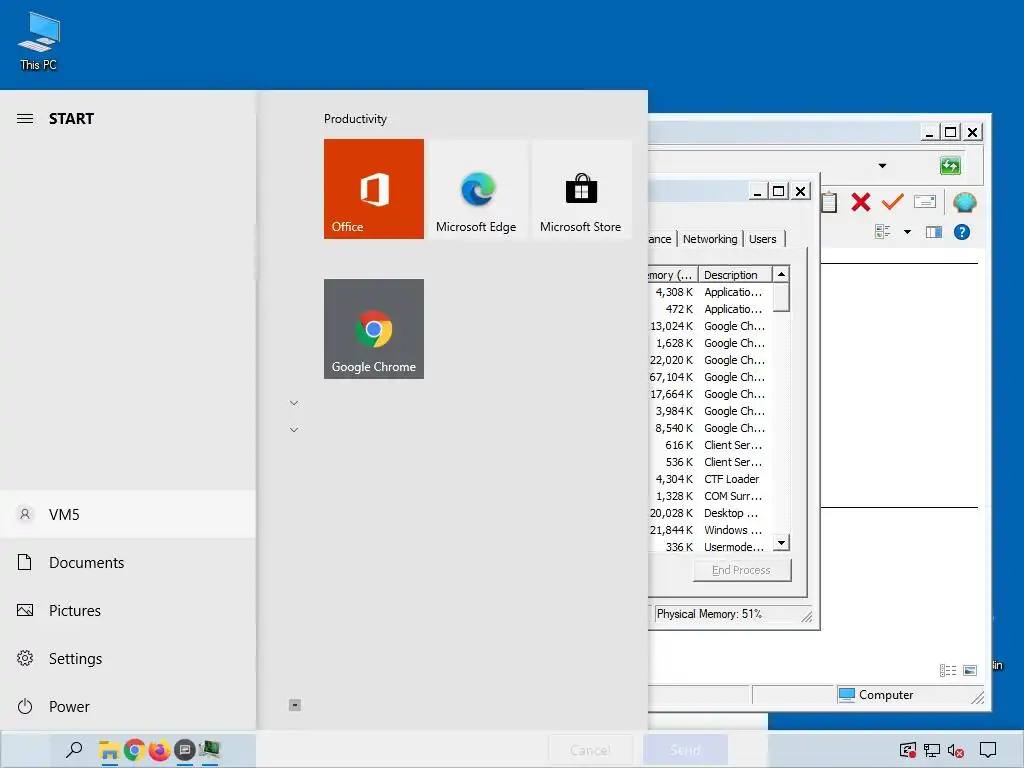Expand the upper chevron below Chrome tile
The image size is (1024, 768).
294,403
